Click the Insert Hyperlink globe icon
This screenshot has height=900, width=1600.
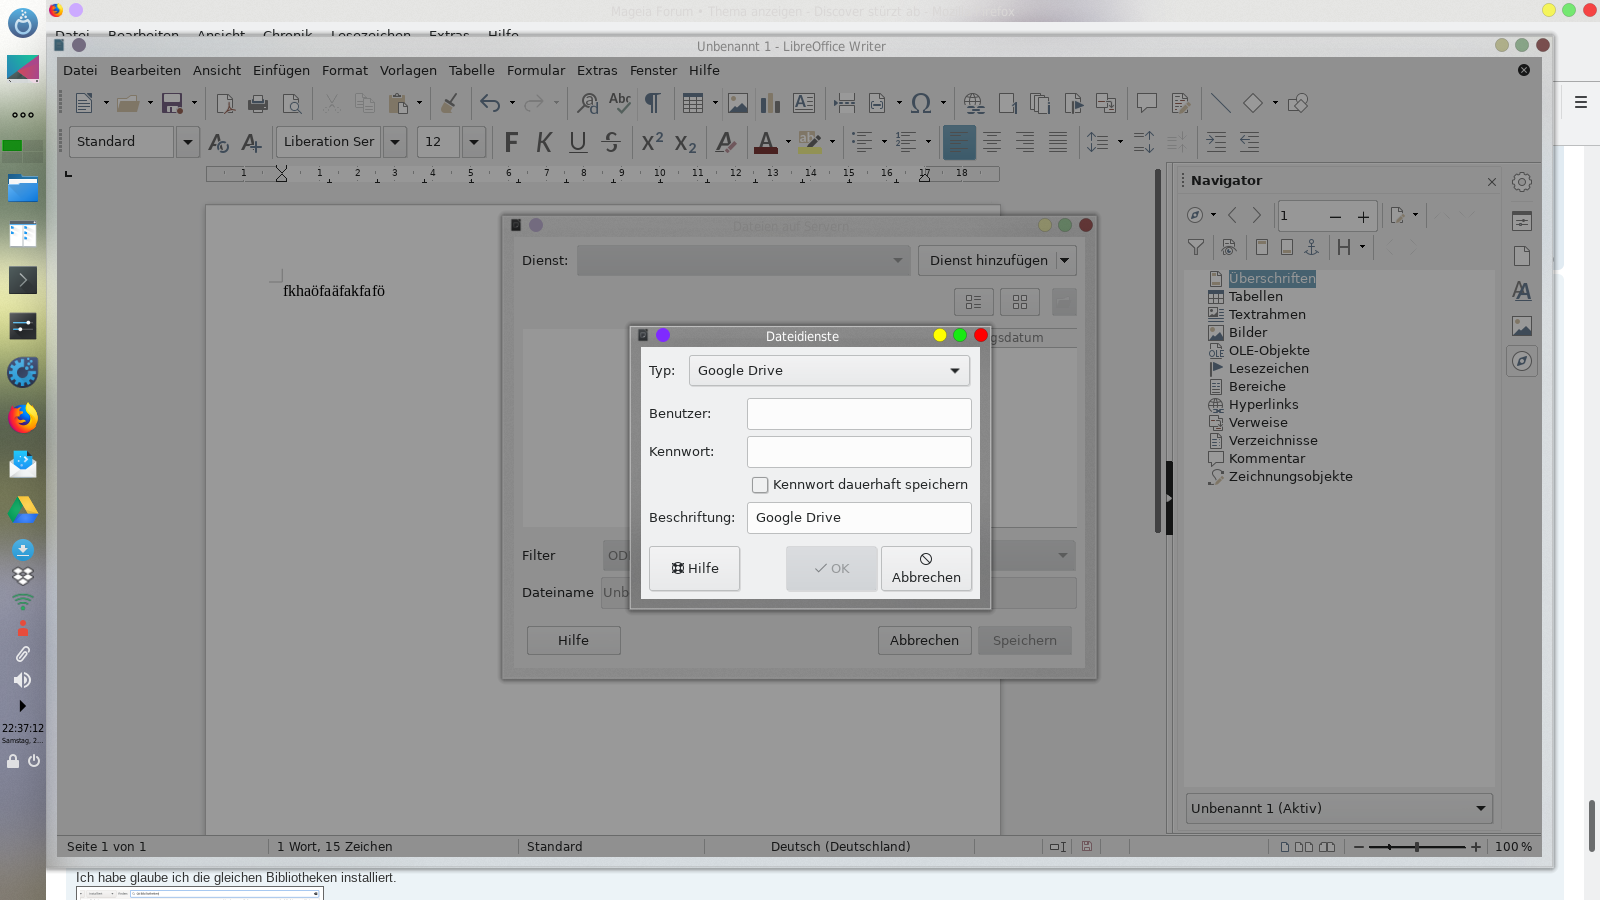tap(974, 103)
